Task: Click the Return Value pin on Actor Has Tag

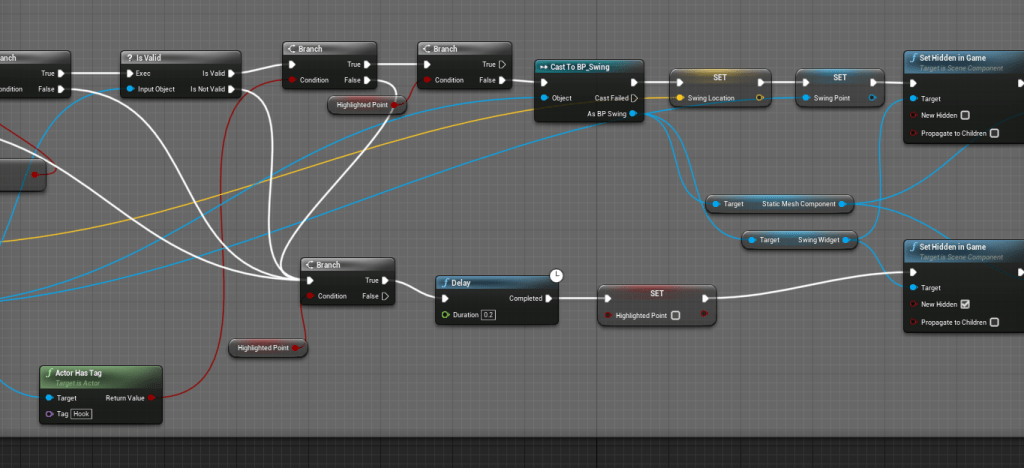Action: (151, 397)
